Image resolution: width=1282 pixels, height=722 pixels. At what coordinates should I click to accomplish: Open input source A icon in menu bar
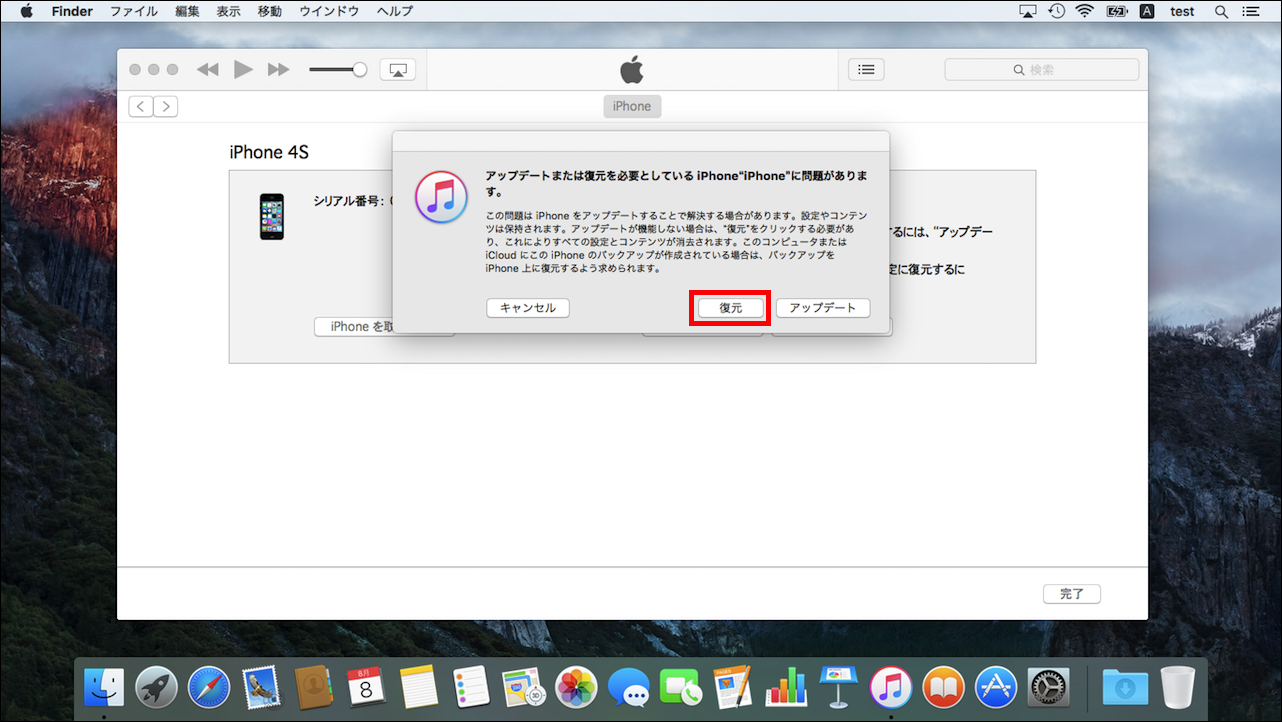pyautogui.click(x=1147, y=12)
